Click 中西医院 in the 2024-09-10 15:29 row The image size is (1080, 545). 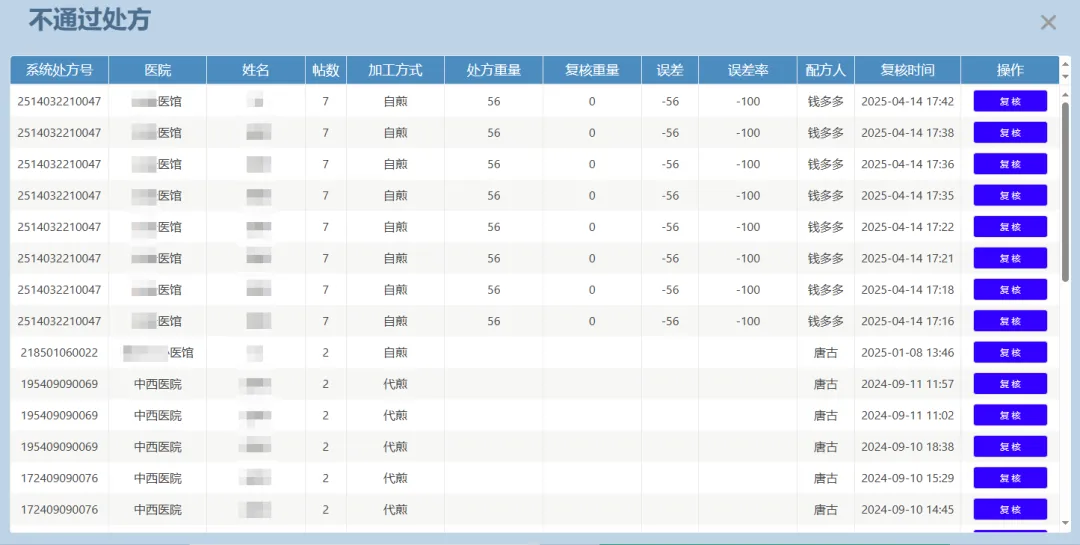[157, 479]
